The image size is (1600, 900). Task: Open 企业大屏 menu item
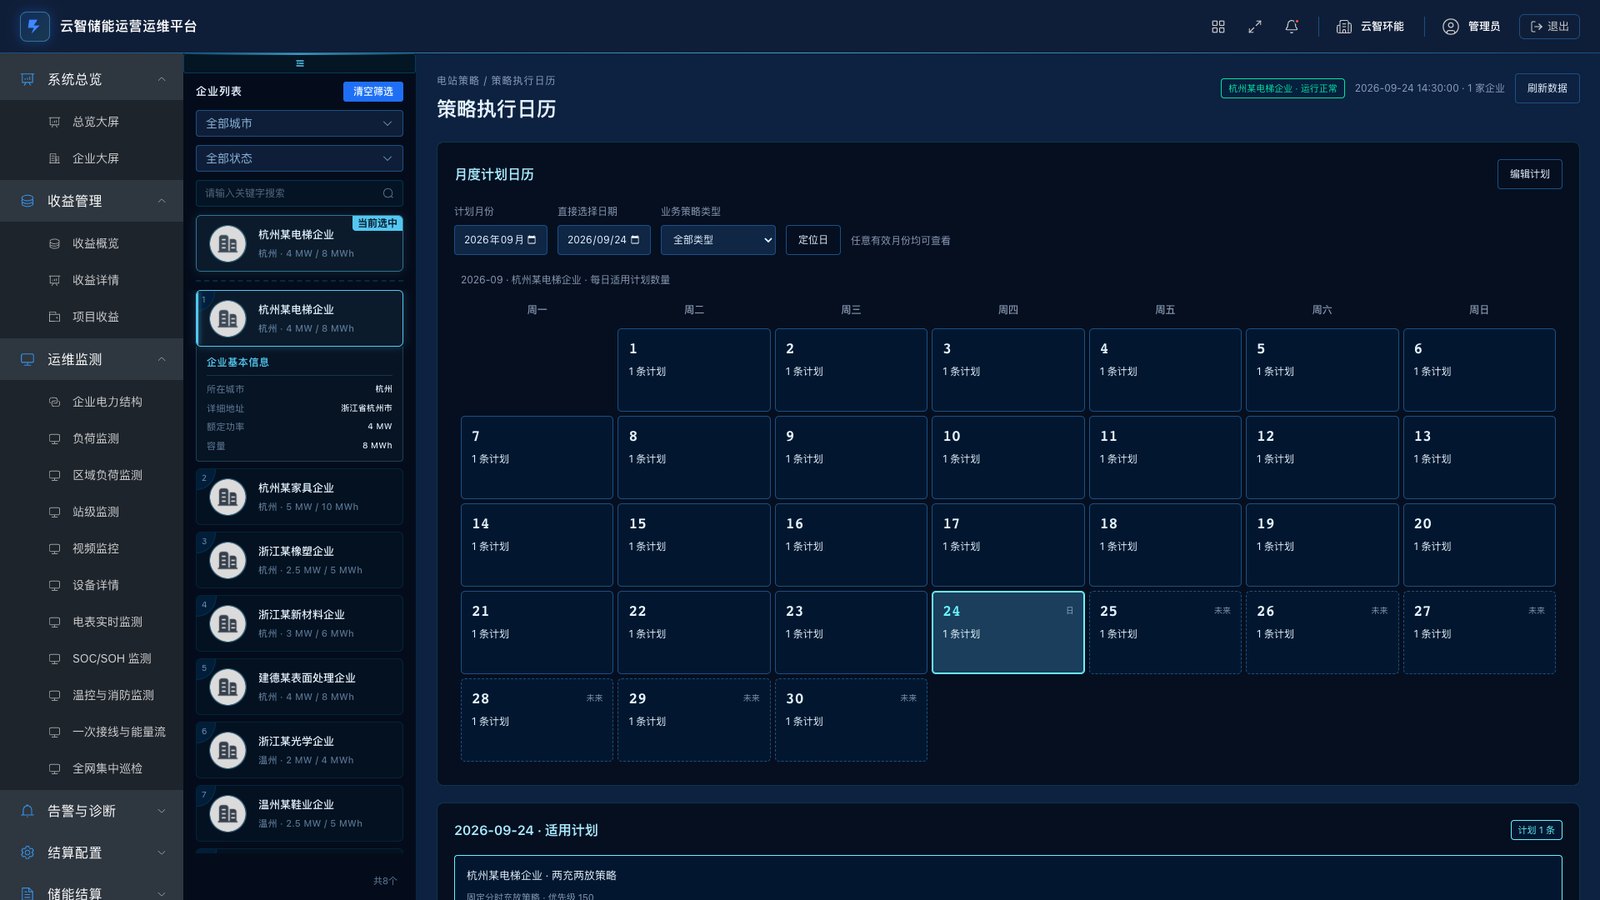pyautogui.click(x=92, y=158)
